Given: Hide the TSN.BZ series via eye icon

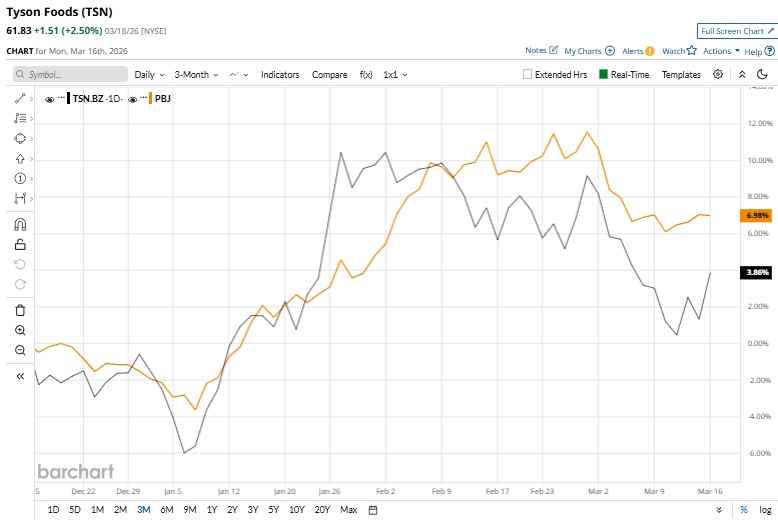Looking at the screenshot, I should pos(50,99).
